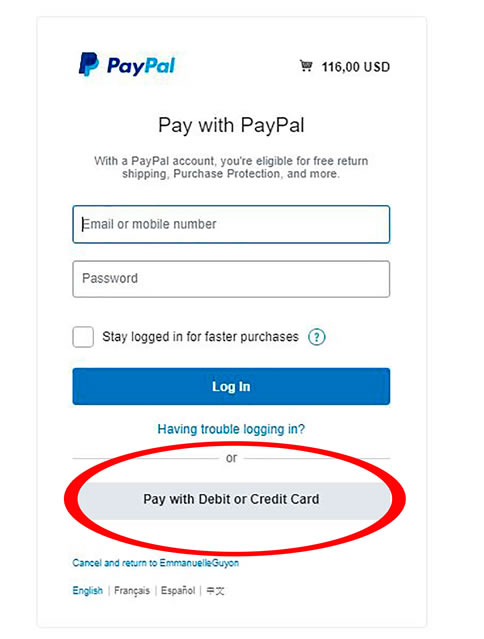The width and height of the screenshot is (484, 639).
Task: Switch language to Français
Action: tap(132, 591)
